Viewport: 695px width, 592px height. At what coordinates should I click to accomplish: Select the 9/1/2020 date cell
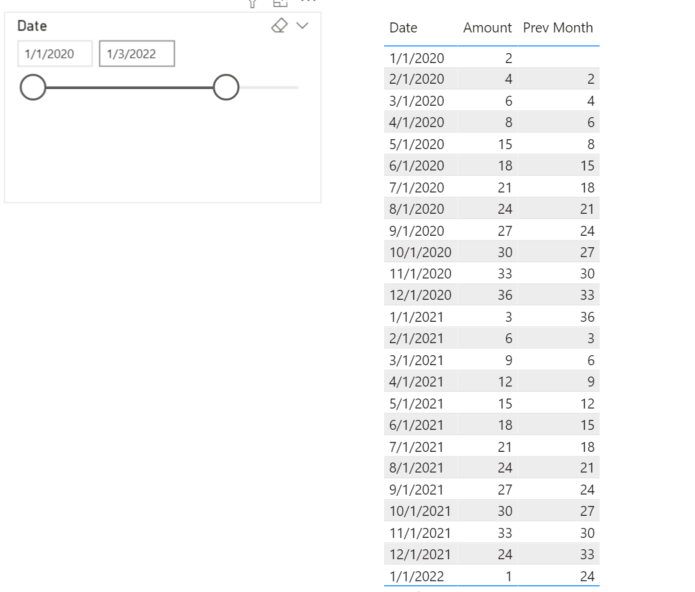(417, 231)
